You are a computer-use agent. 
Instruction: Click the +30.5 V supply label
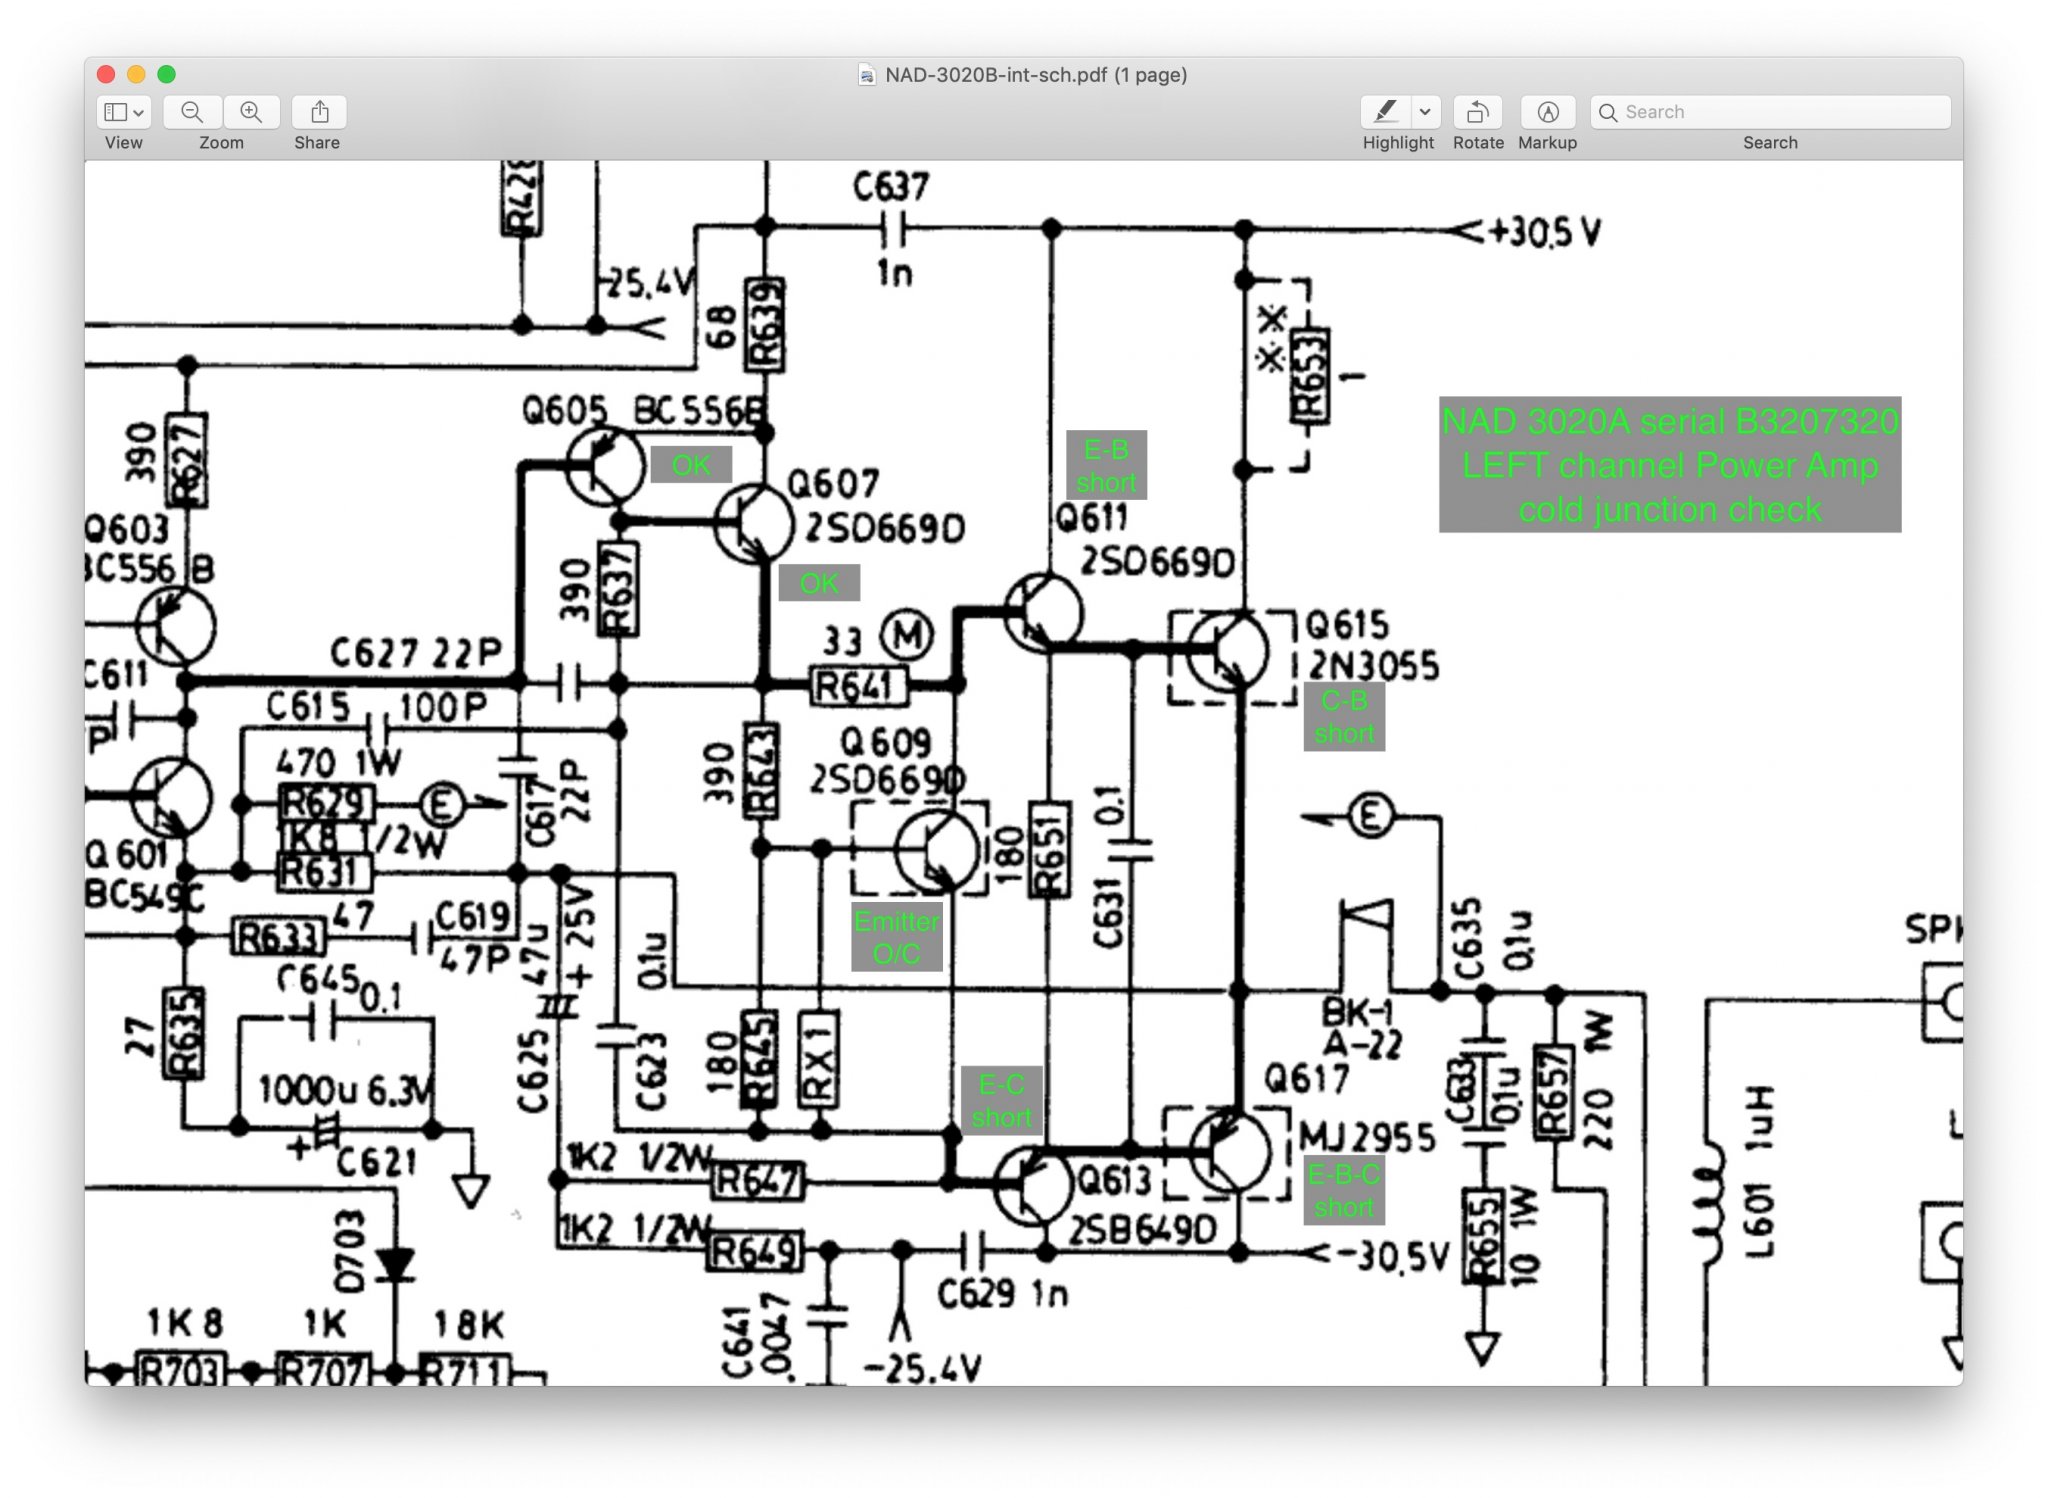[x=1545, y=232]
